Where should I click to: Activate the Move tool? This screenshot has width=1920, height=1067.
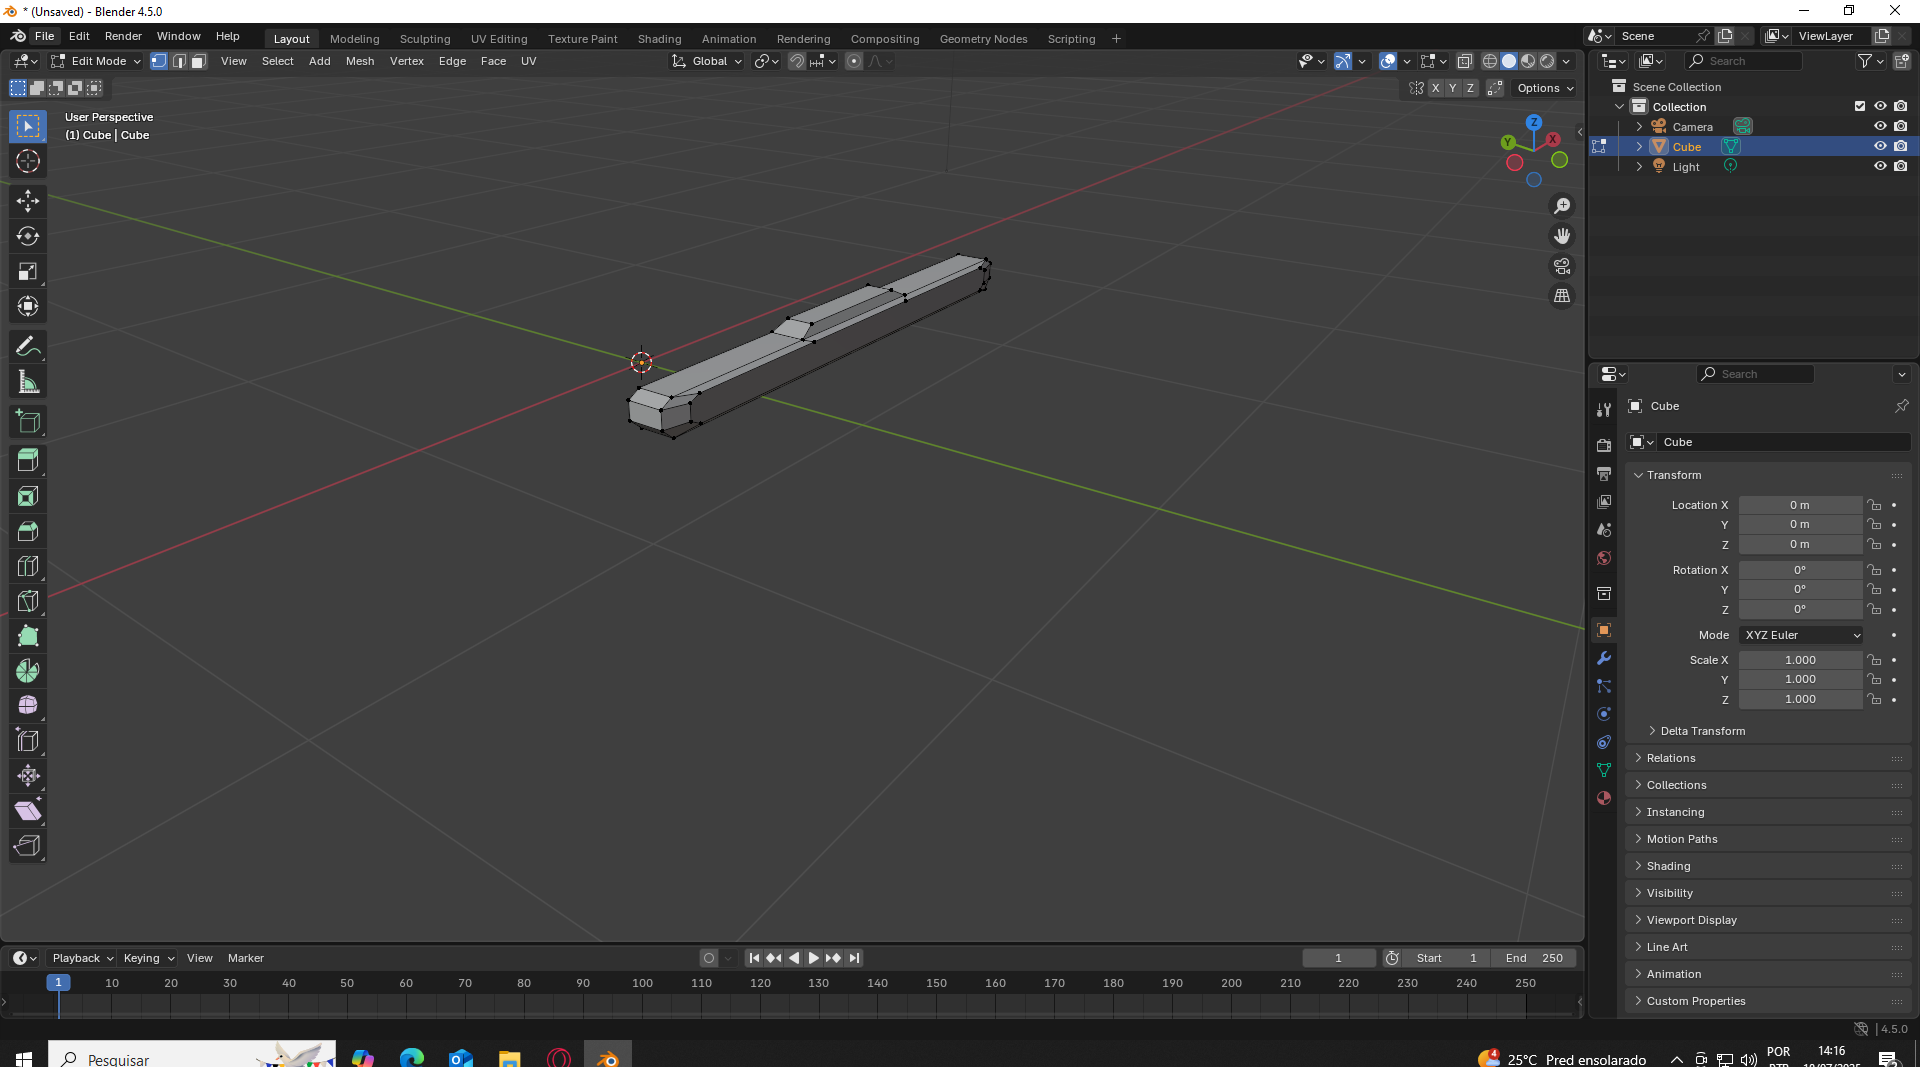click(28, 201)
